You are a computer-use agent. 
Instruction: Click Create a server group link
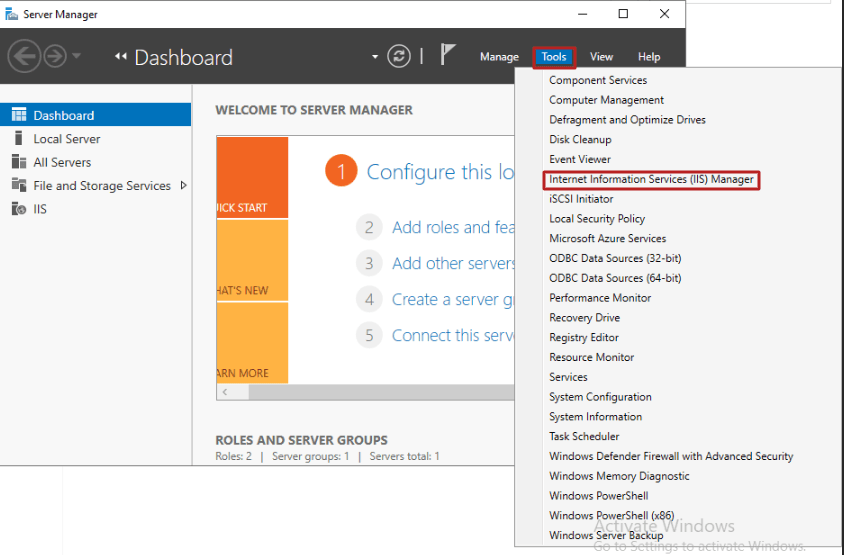pyautogui.click(x=452, y=299)
